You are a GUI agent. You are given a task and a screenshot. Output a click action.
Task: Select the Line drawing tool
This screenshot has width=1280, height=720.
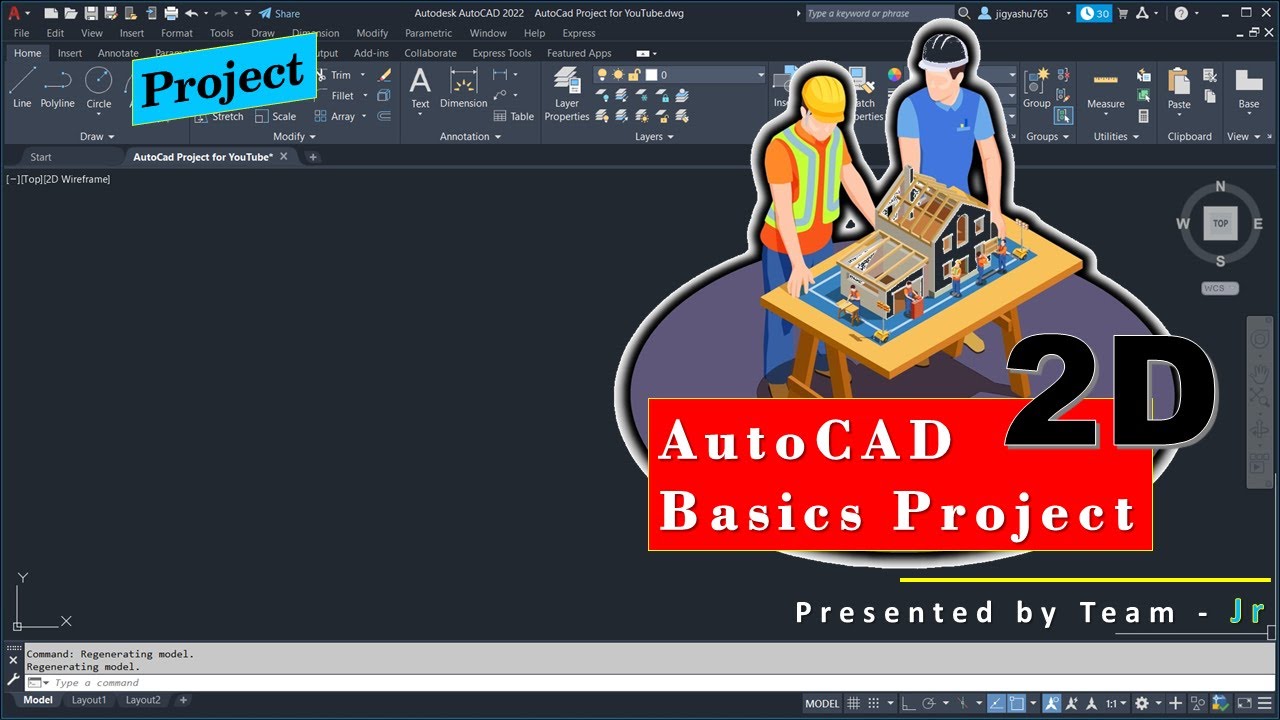tap(22, 88)
